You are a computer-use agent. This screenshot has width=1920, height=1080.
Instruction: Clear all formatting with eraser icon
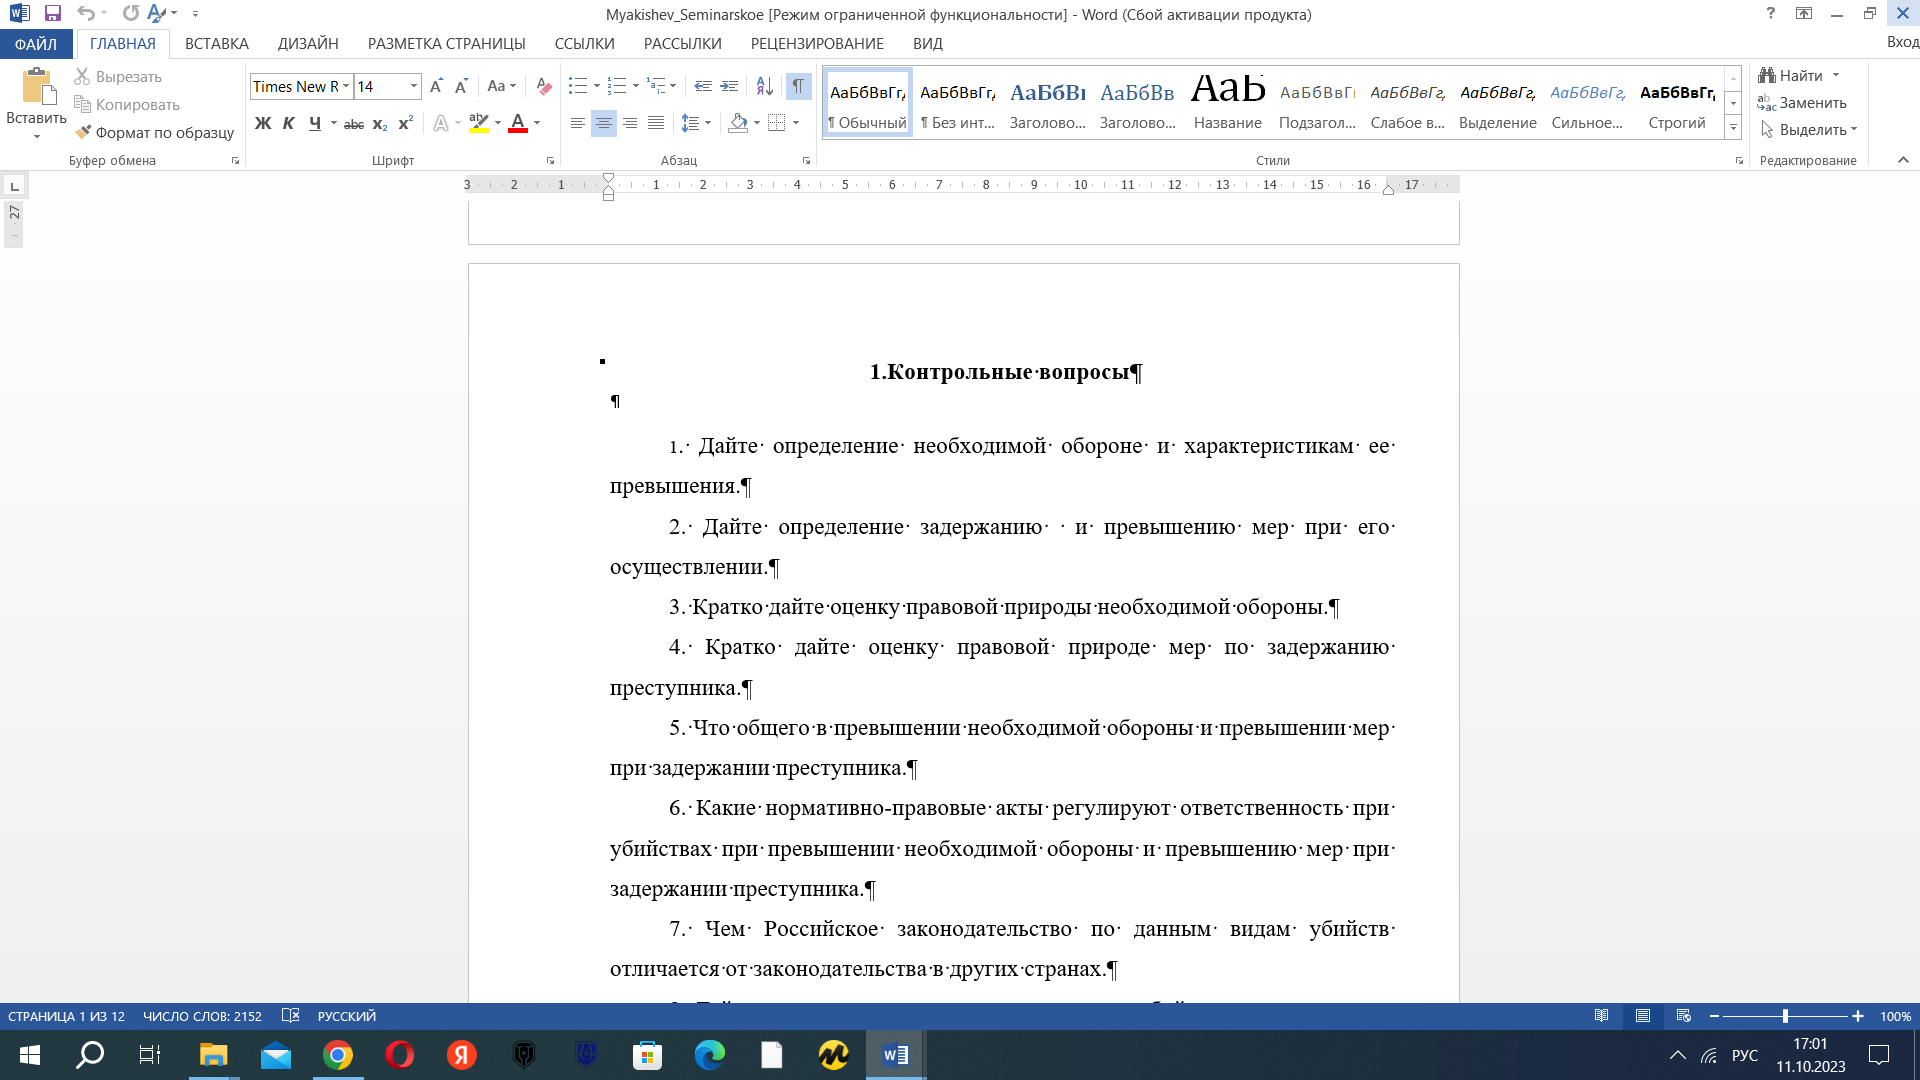click(543, 87)
